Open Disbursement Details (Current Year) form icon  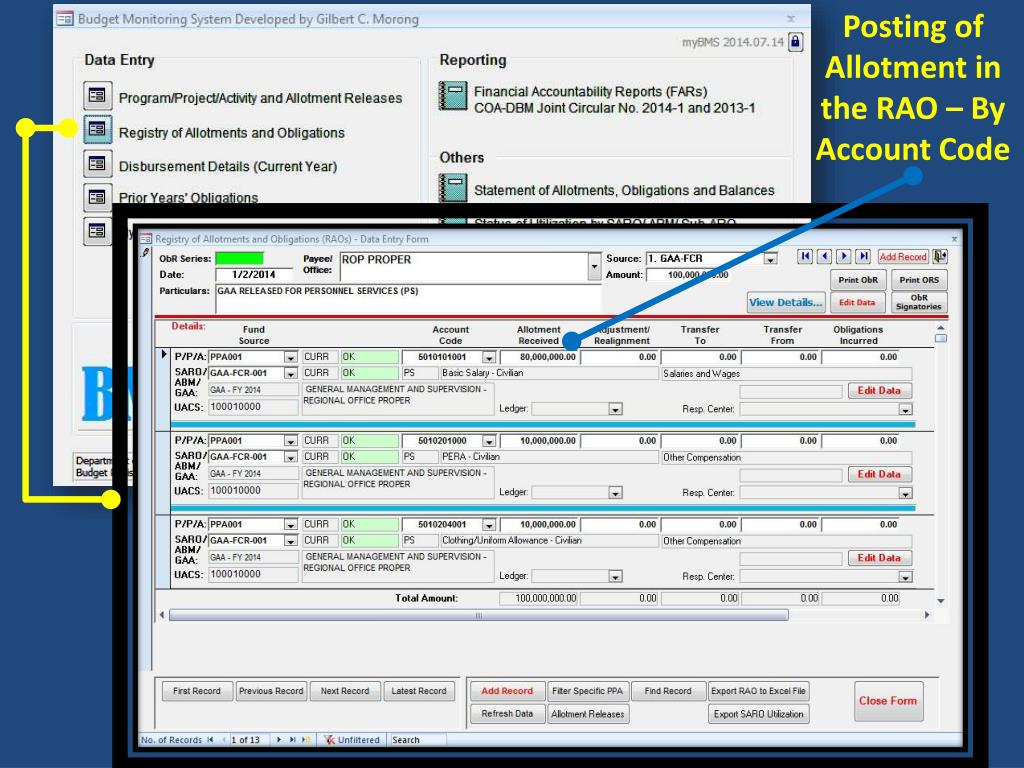click(x=97, y=163)
